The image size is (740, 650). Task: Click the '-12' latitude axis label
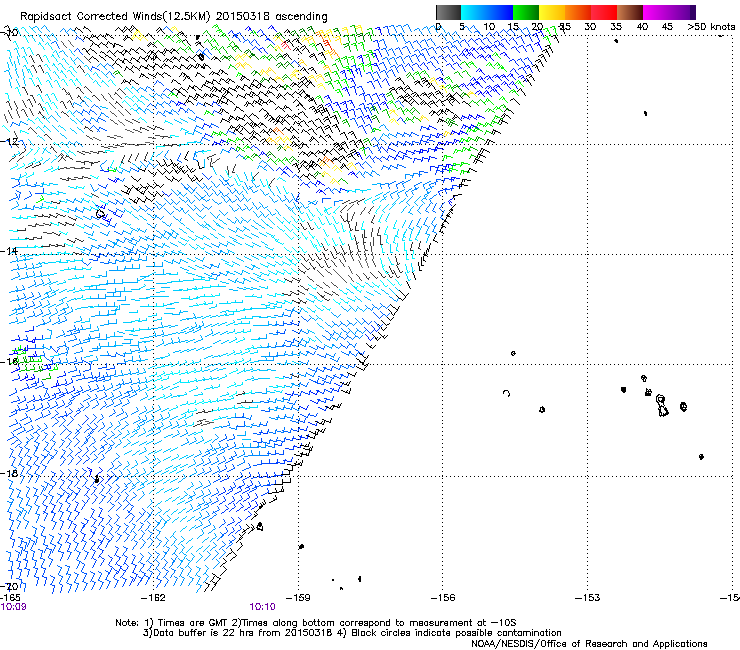[x=9, y=141]
